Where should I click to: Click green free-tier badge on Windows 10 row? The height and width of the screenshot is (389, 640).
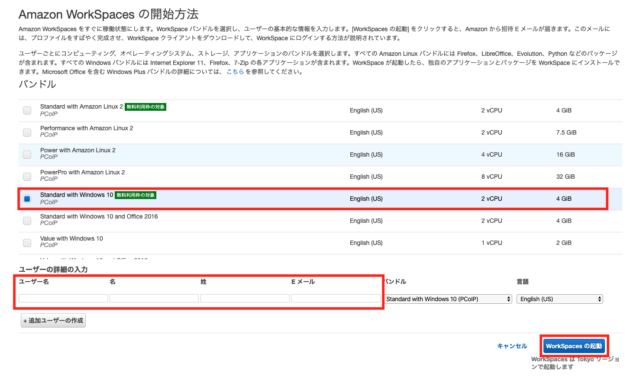point(136,195)
